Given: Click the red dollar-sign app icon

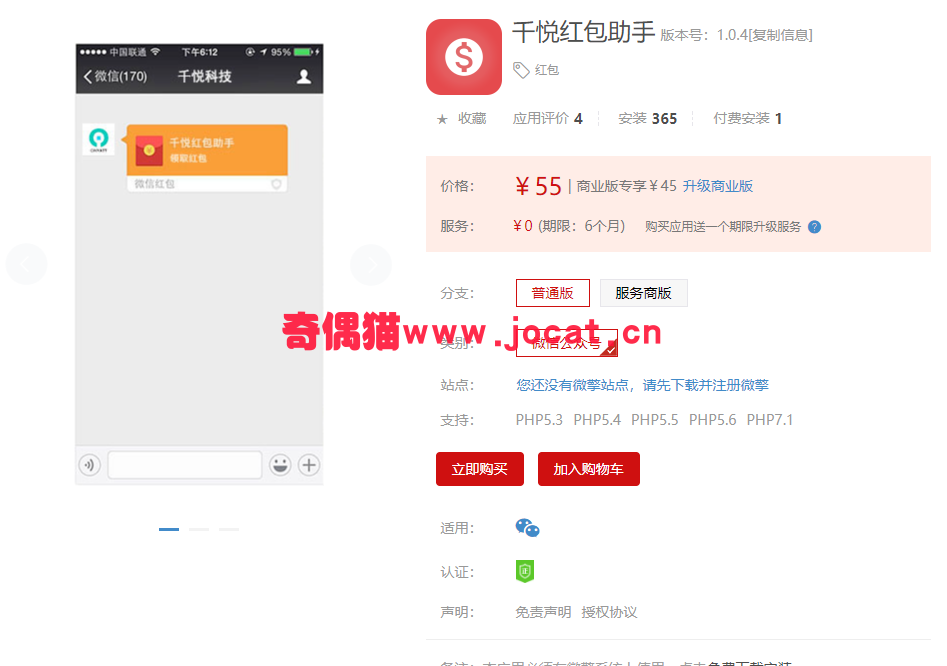Looking at the screenshot, I should [464, 57].
